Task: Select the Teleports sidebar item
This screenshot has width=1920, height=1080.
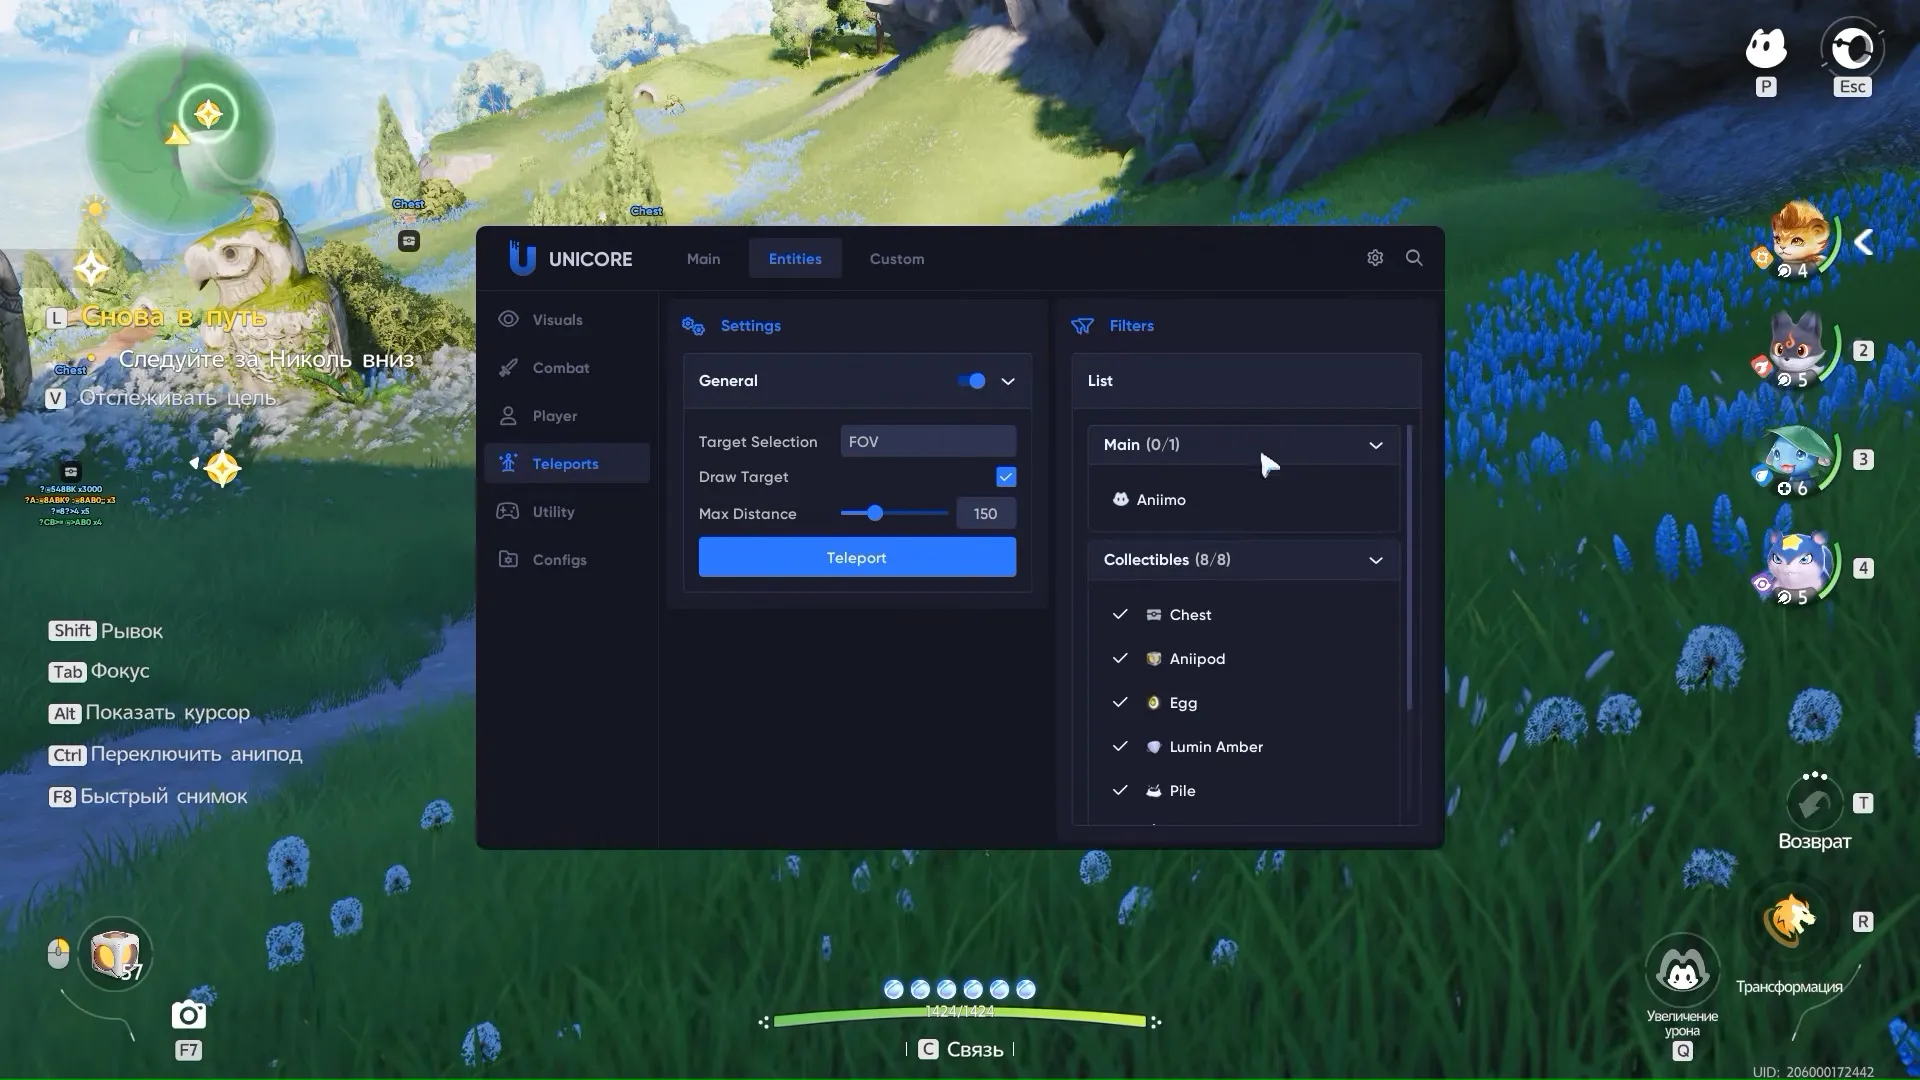Action: coord(566,464)
